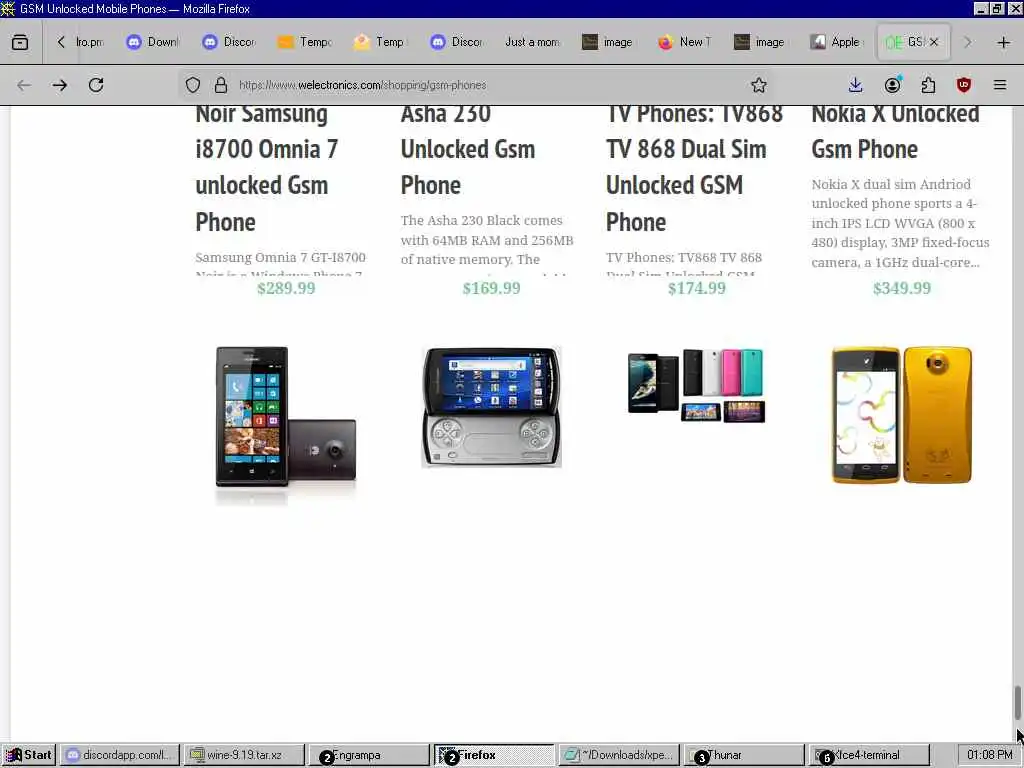Click the 01:08 PM taskbar clock
This screenshot has width=1024, height=768.
990,755
